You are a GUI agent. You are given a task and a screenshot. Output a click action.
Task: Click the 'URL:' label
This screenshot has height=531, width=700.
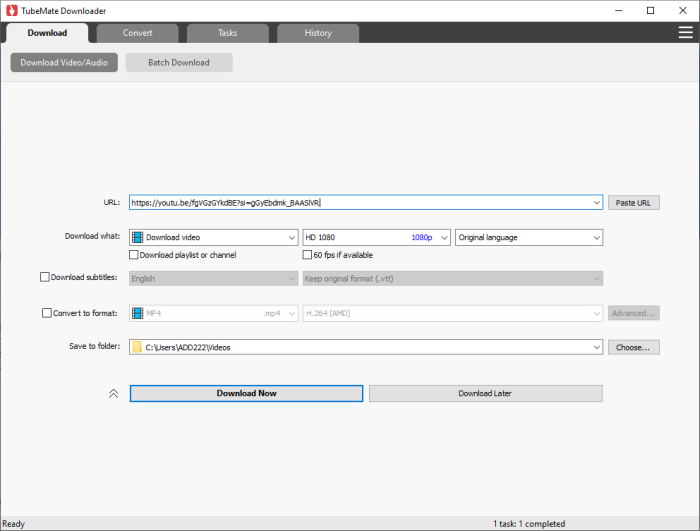(x=112, y=202)
